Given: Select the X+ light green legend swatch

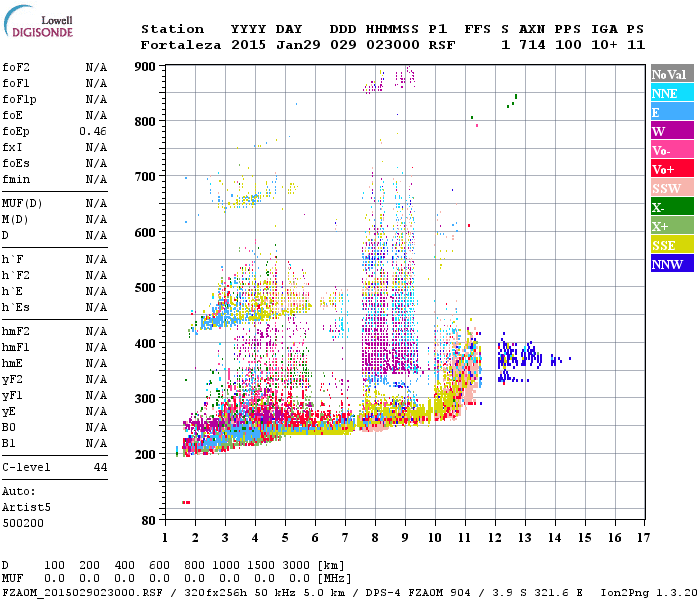Looking at the screenshot, I should (672, 226).
